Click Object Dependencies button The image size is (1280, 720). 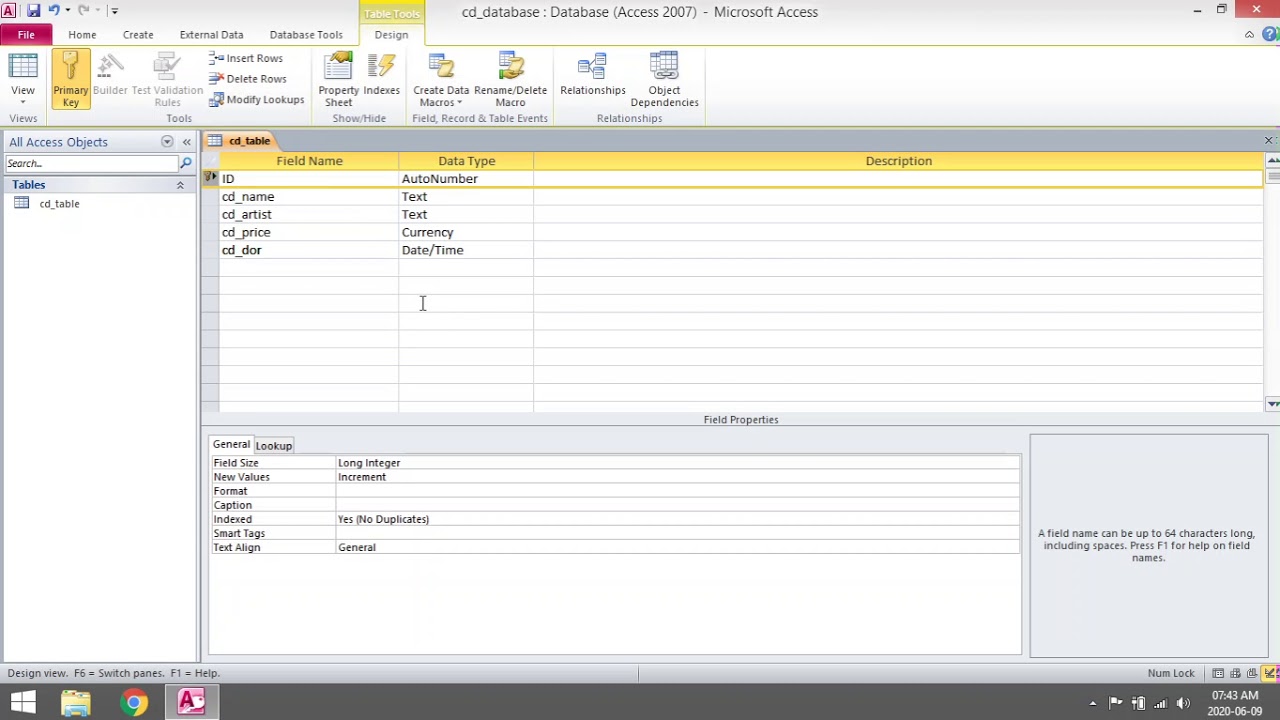point(664,79)
